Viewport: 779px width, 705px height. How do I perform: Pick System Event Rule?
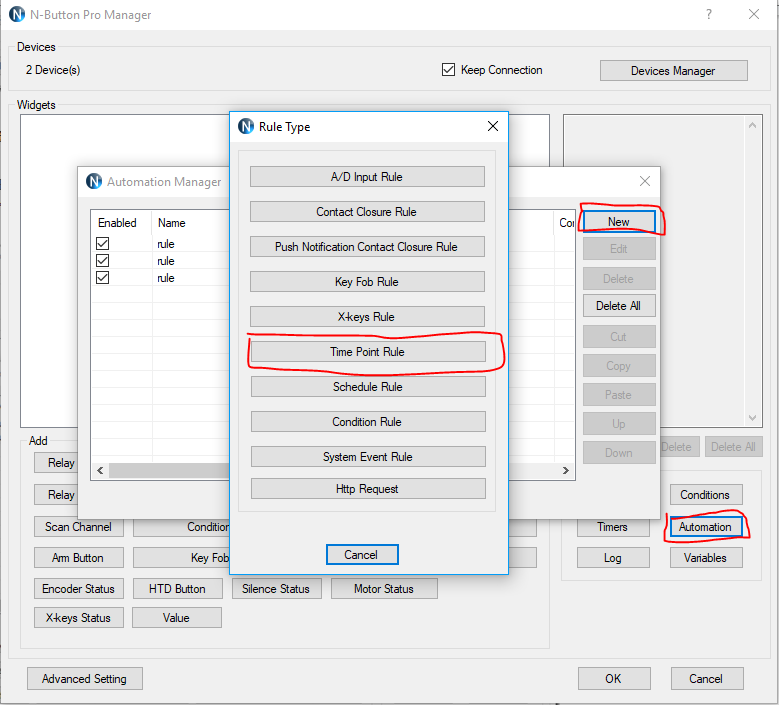tap(368, 457)
